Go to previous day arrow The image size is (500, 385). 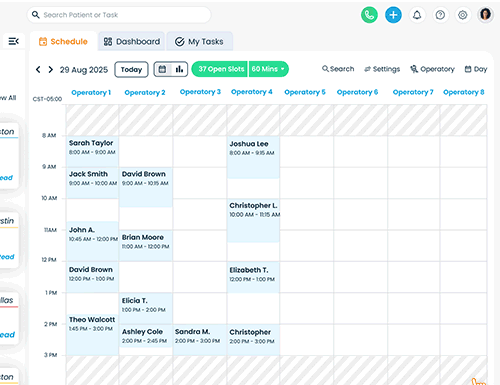(x=38, y=69)
